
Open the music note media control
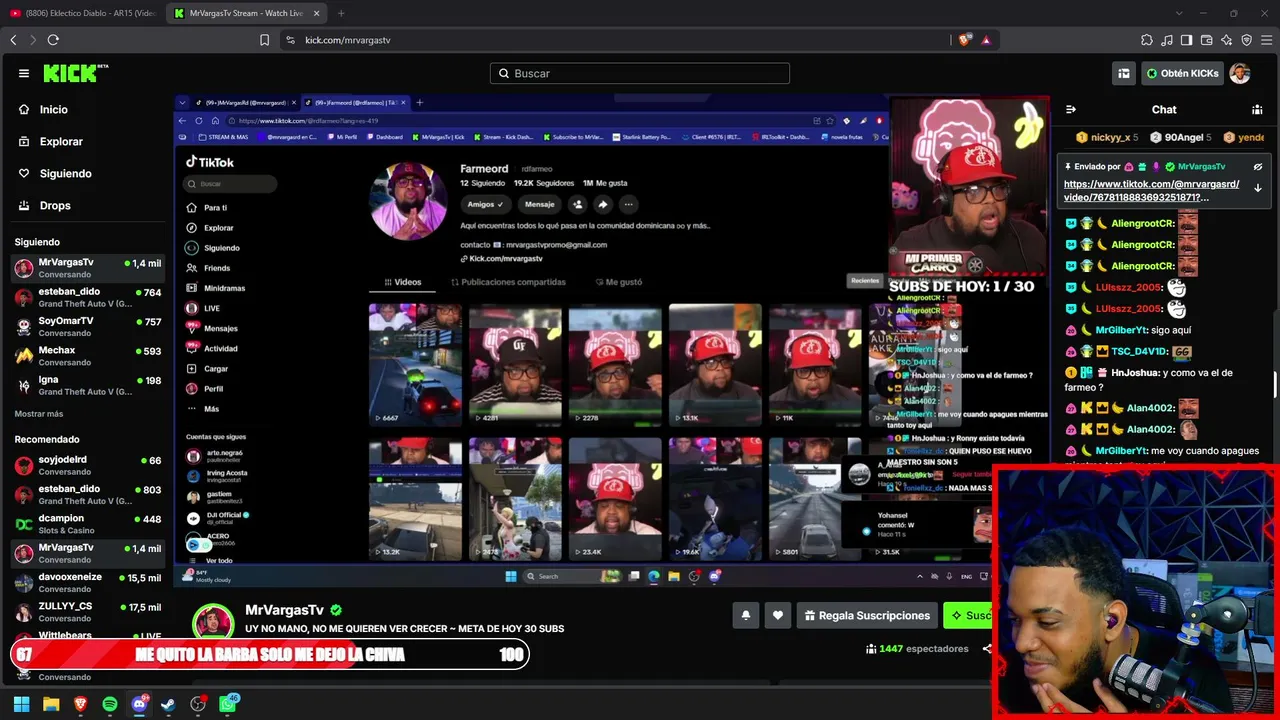click(x=1167, y=40)
